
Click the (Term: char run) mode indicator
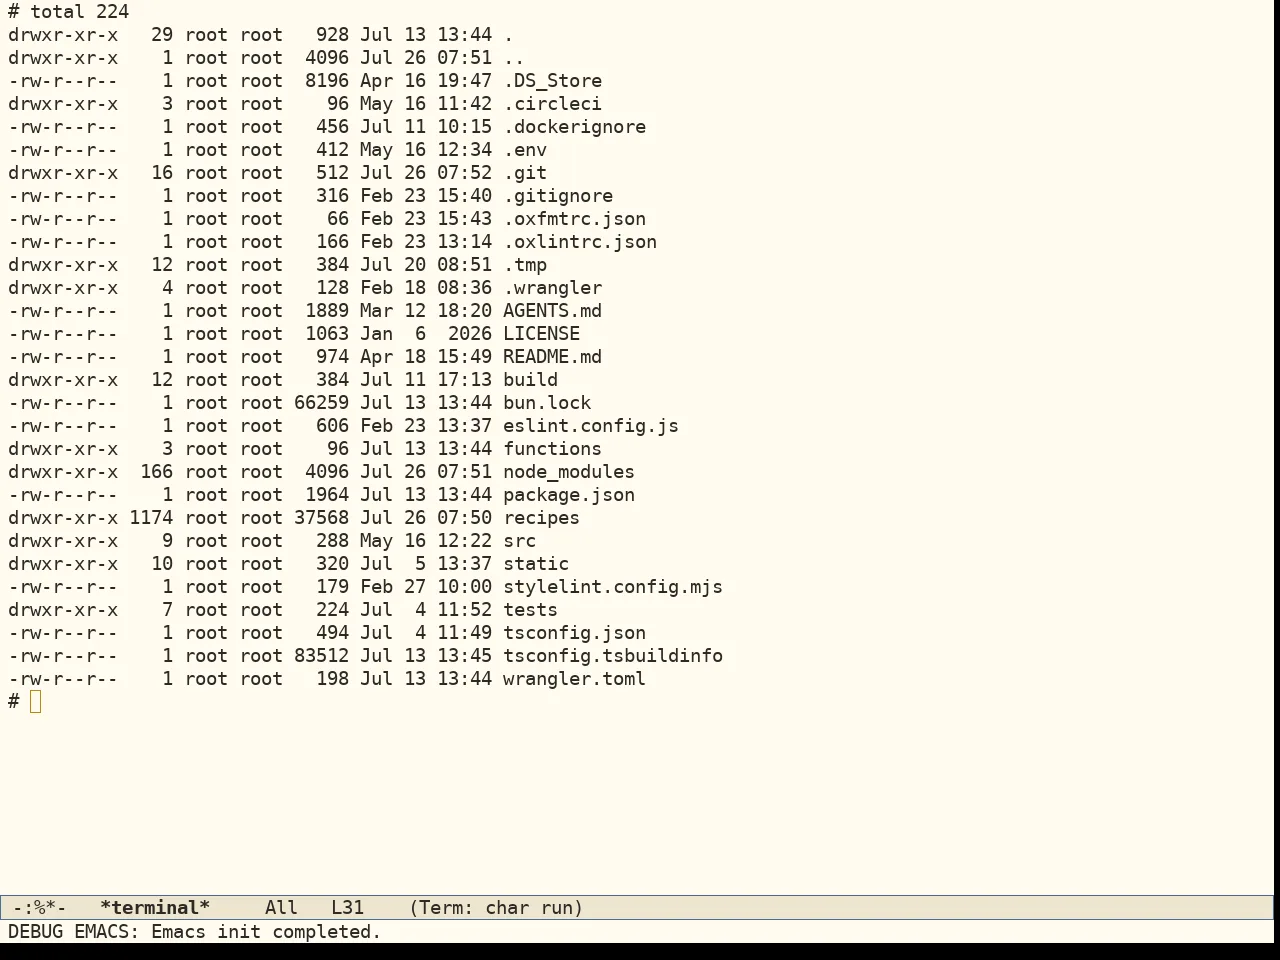(x=496, y=908)
